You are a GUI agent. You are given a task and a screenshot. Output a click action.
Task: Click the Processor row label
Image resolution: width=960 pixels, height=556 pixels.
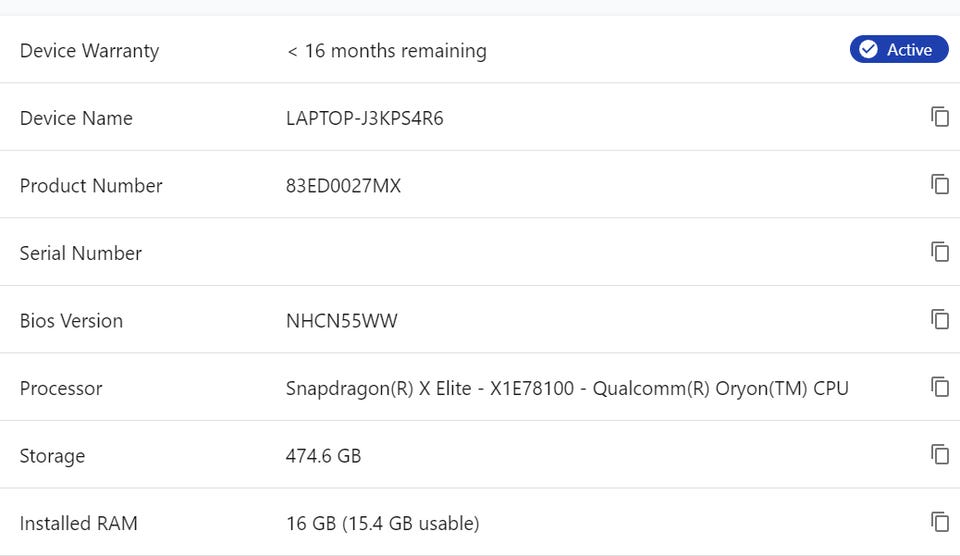[x=61, y=388]
